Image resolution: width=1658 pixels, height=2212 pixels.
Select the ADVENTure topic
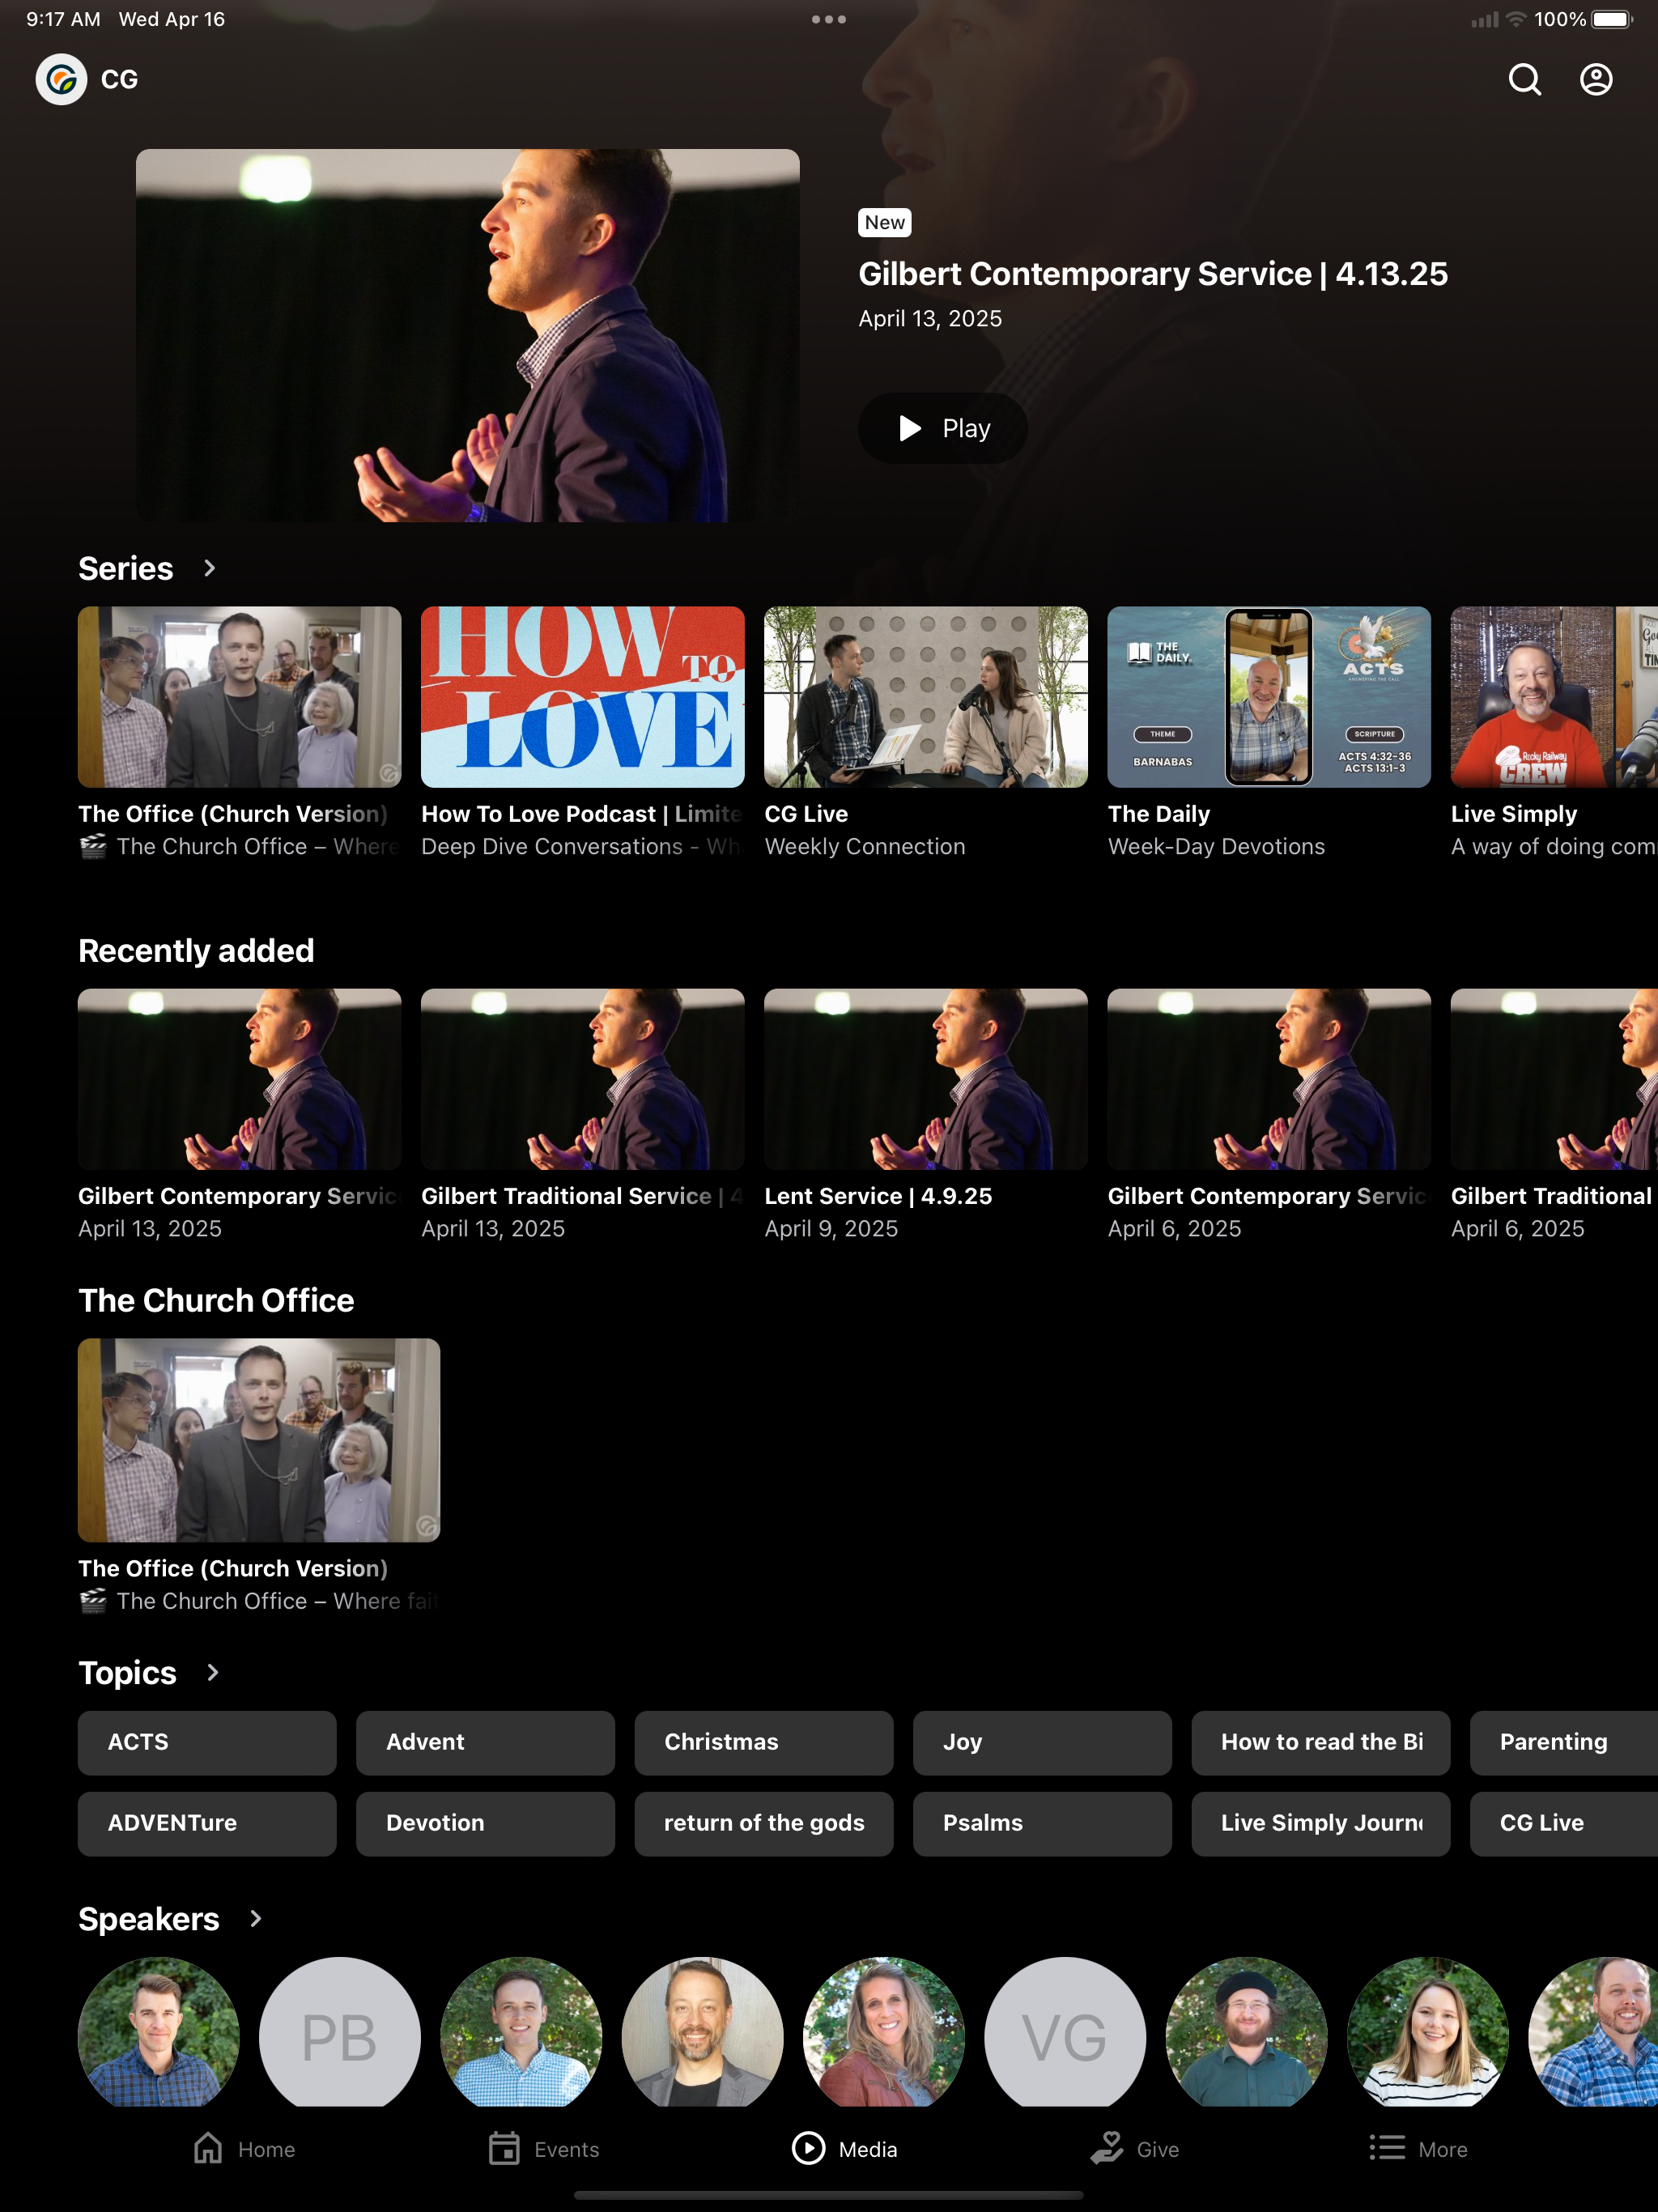click(207, 1823)
